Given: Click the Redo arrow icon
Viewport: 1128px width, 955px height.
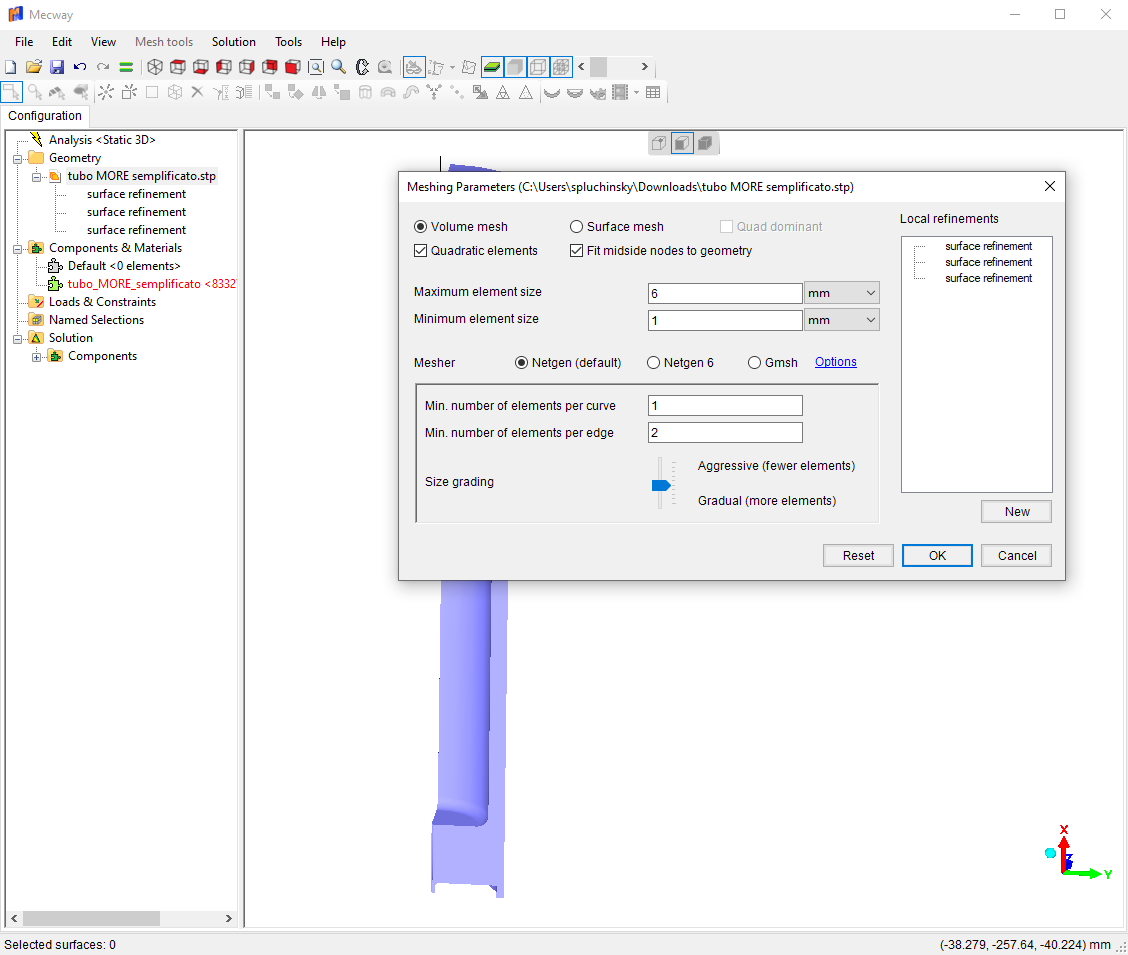Looking at the screenshot, I should tap(103, 67).
